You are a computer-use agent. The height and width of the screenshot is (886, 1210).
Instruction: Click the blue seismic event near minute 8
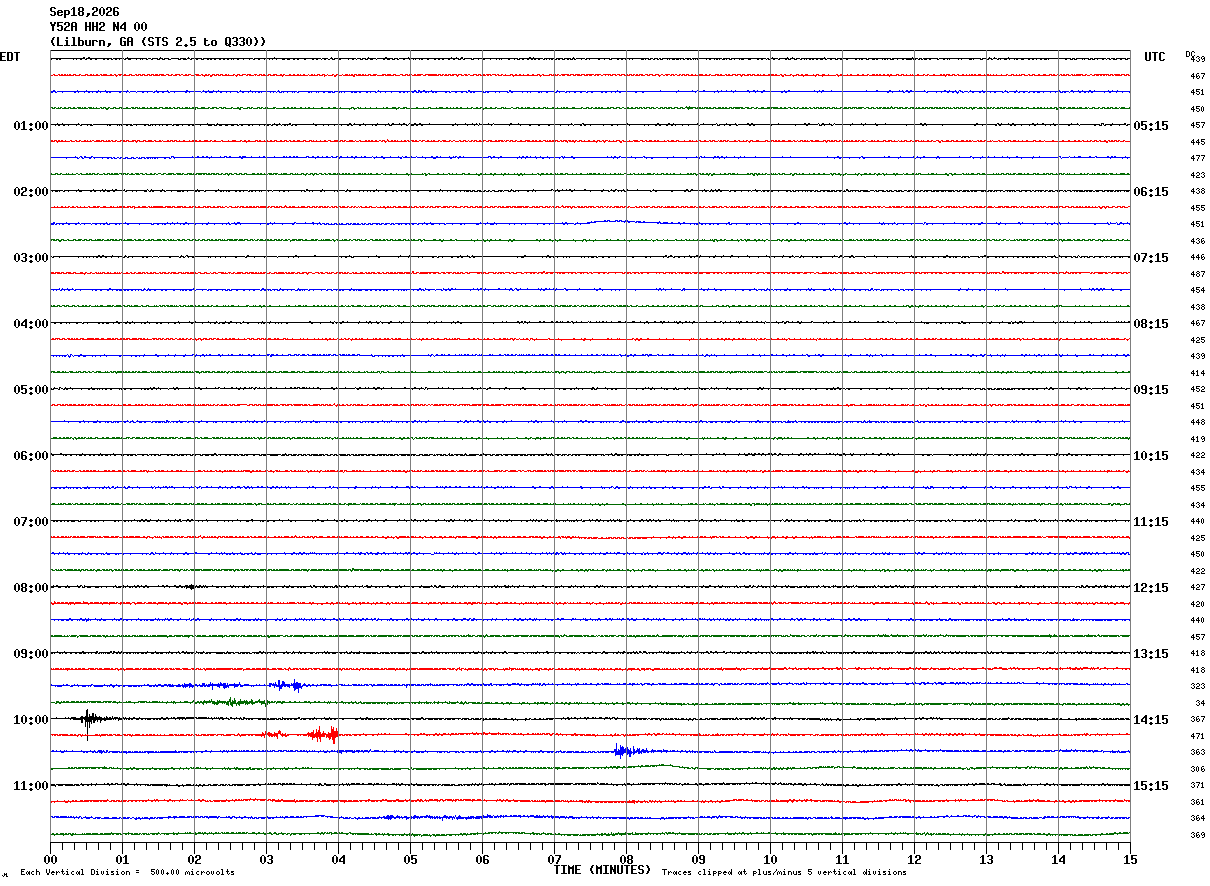pyautogui.click(x=624, y=751)
